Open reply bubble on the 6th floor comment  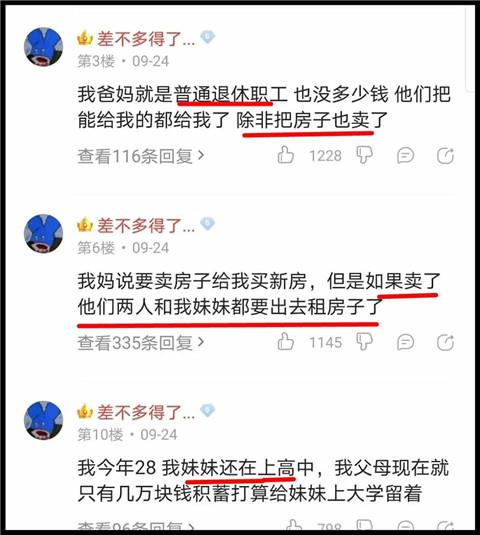[x=406, y=343]
